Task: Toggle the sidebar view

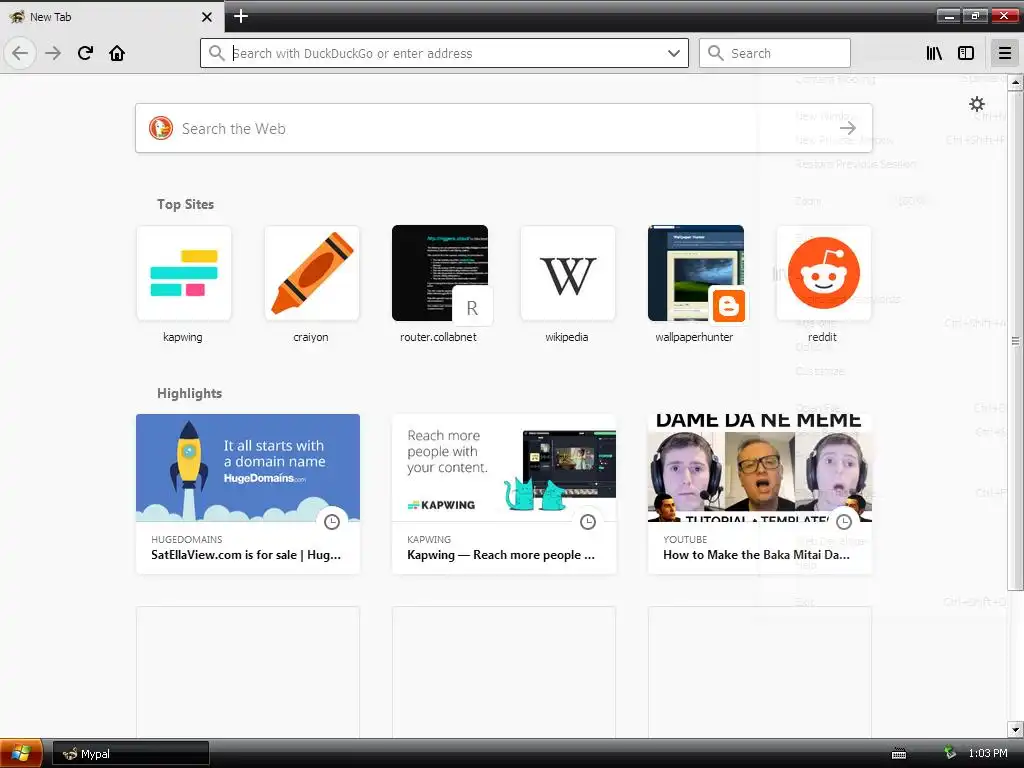Action: click(x=966, y=53)
